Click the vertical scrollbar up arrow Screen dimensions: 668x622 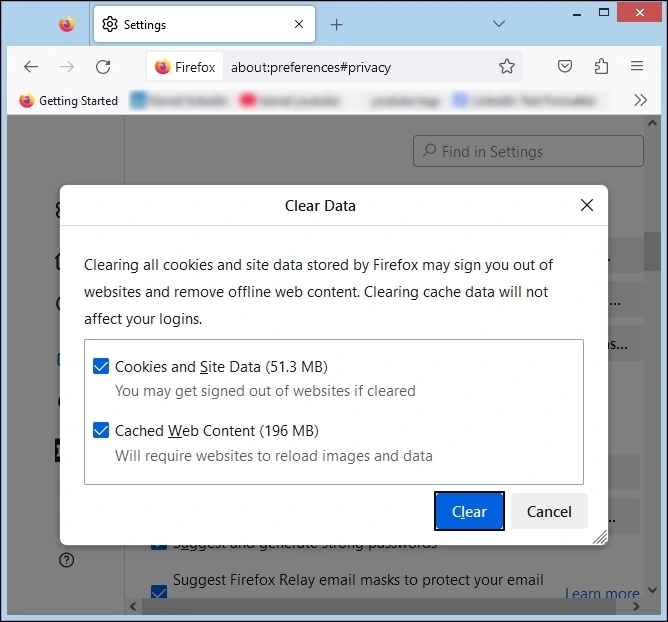coord(652,123)
